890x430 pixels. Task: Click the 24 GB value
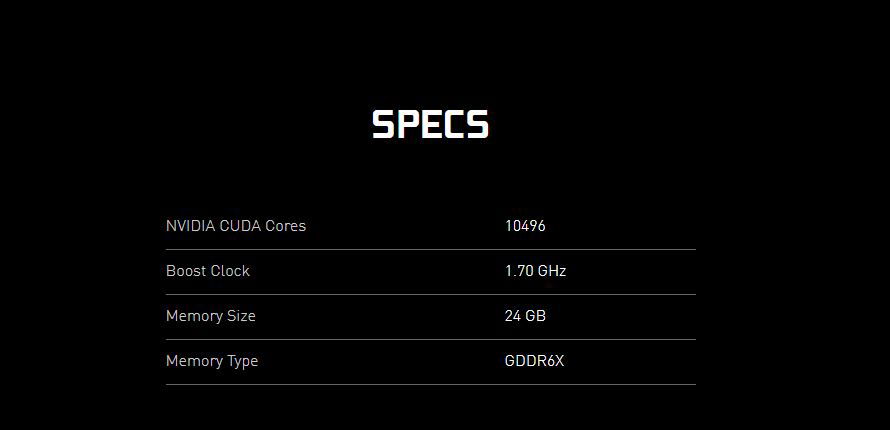click(525, 316)
